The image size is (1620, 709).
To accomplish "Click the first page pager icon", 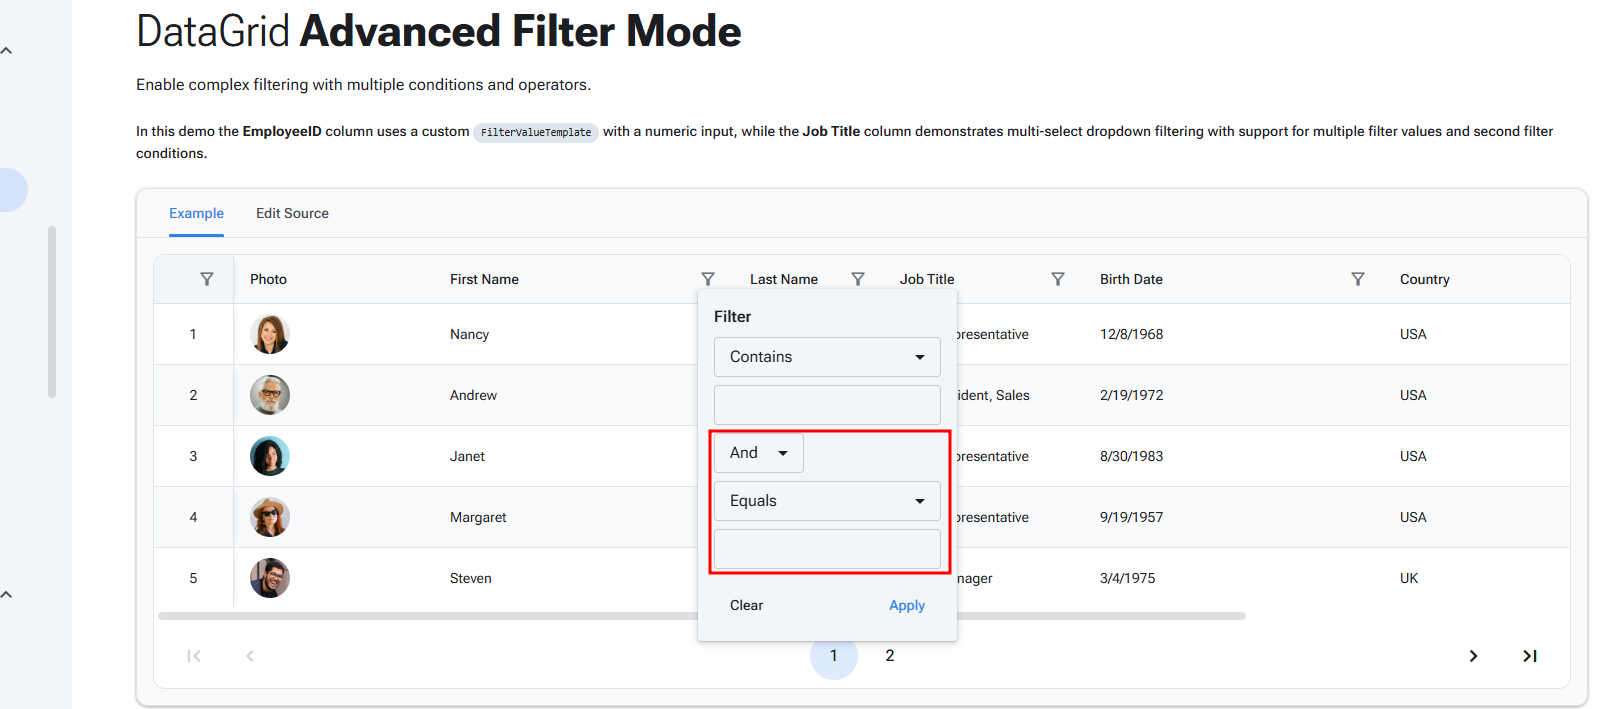I will (x=194, y=656).
